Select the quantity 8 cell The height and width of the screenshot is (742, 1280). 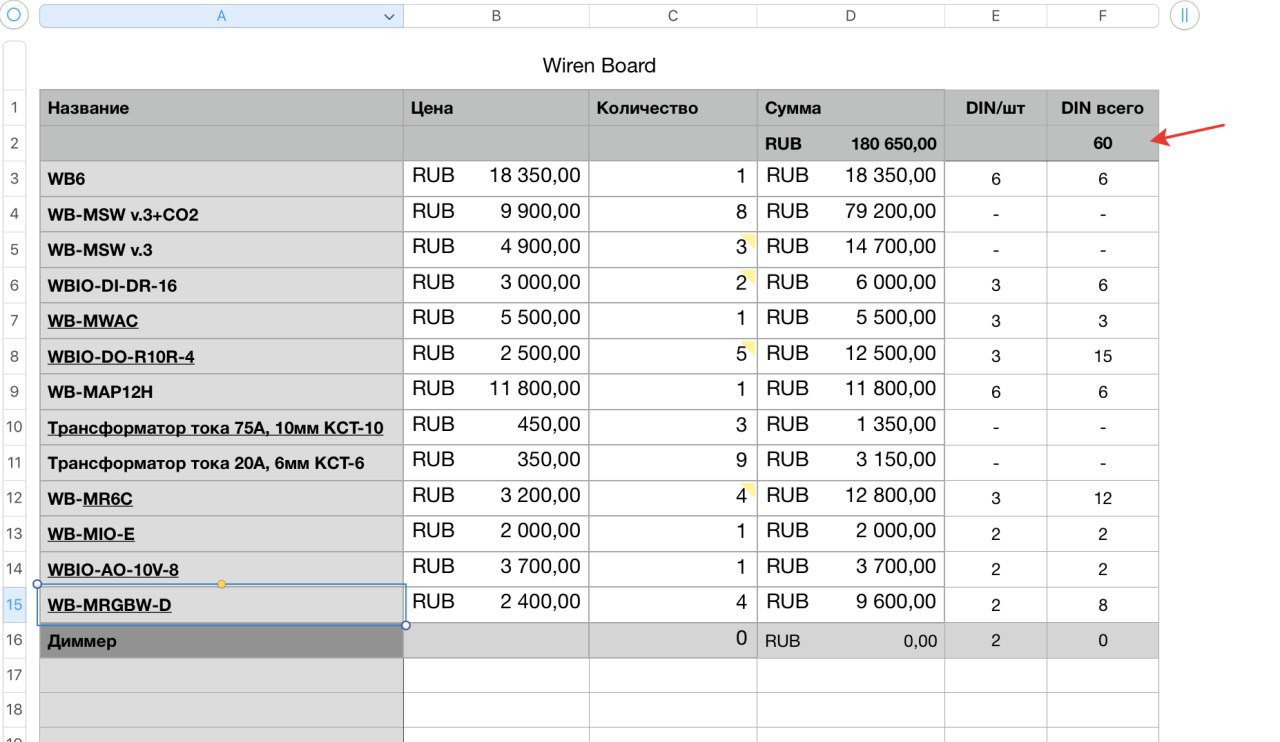tap(673, 214)
